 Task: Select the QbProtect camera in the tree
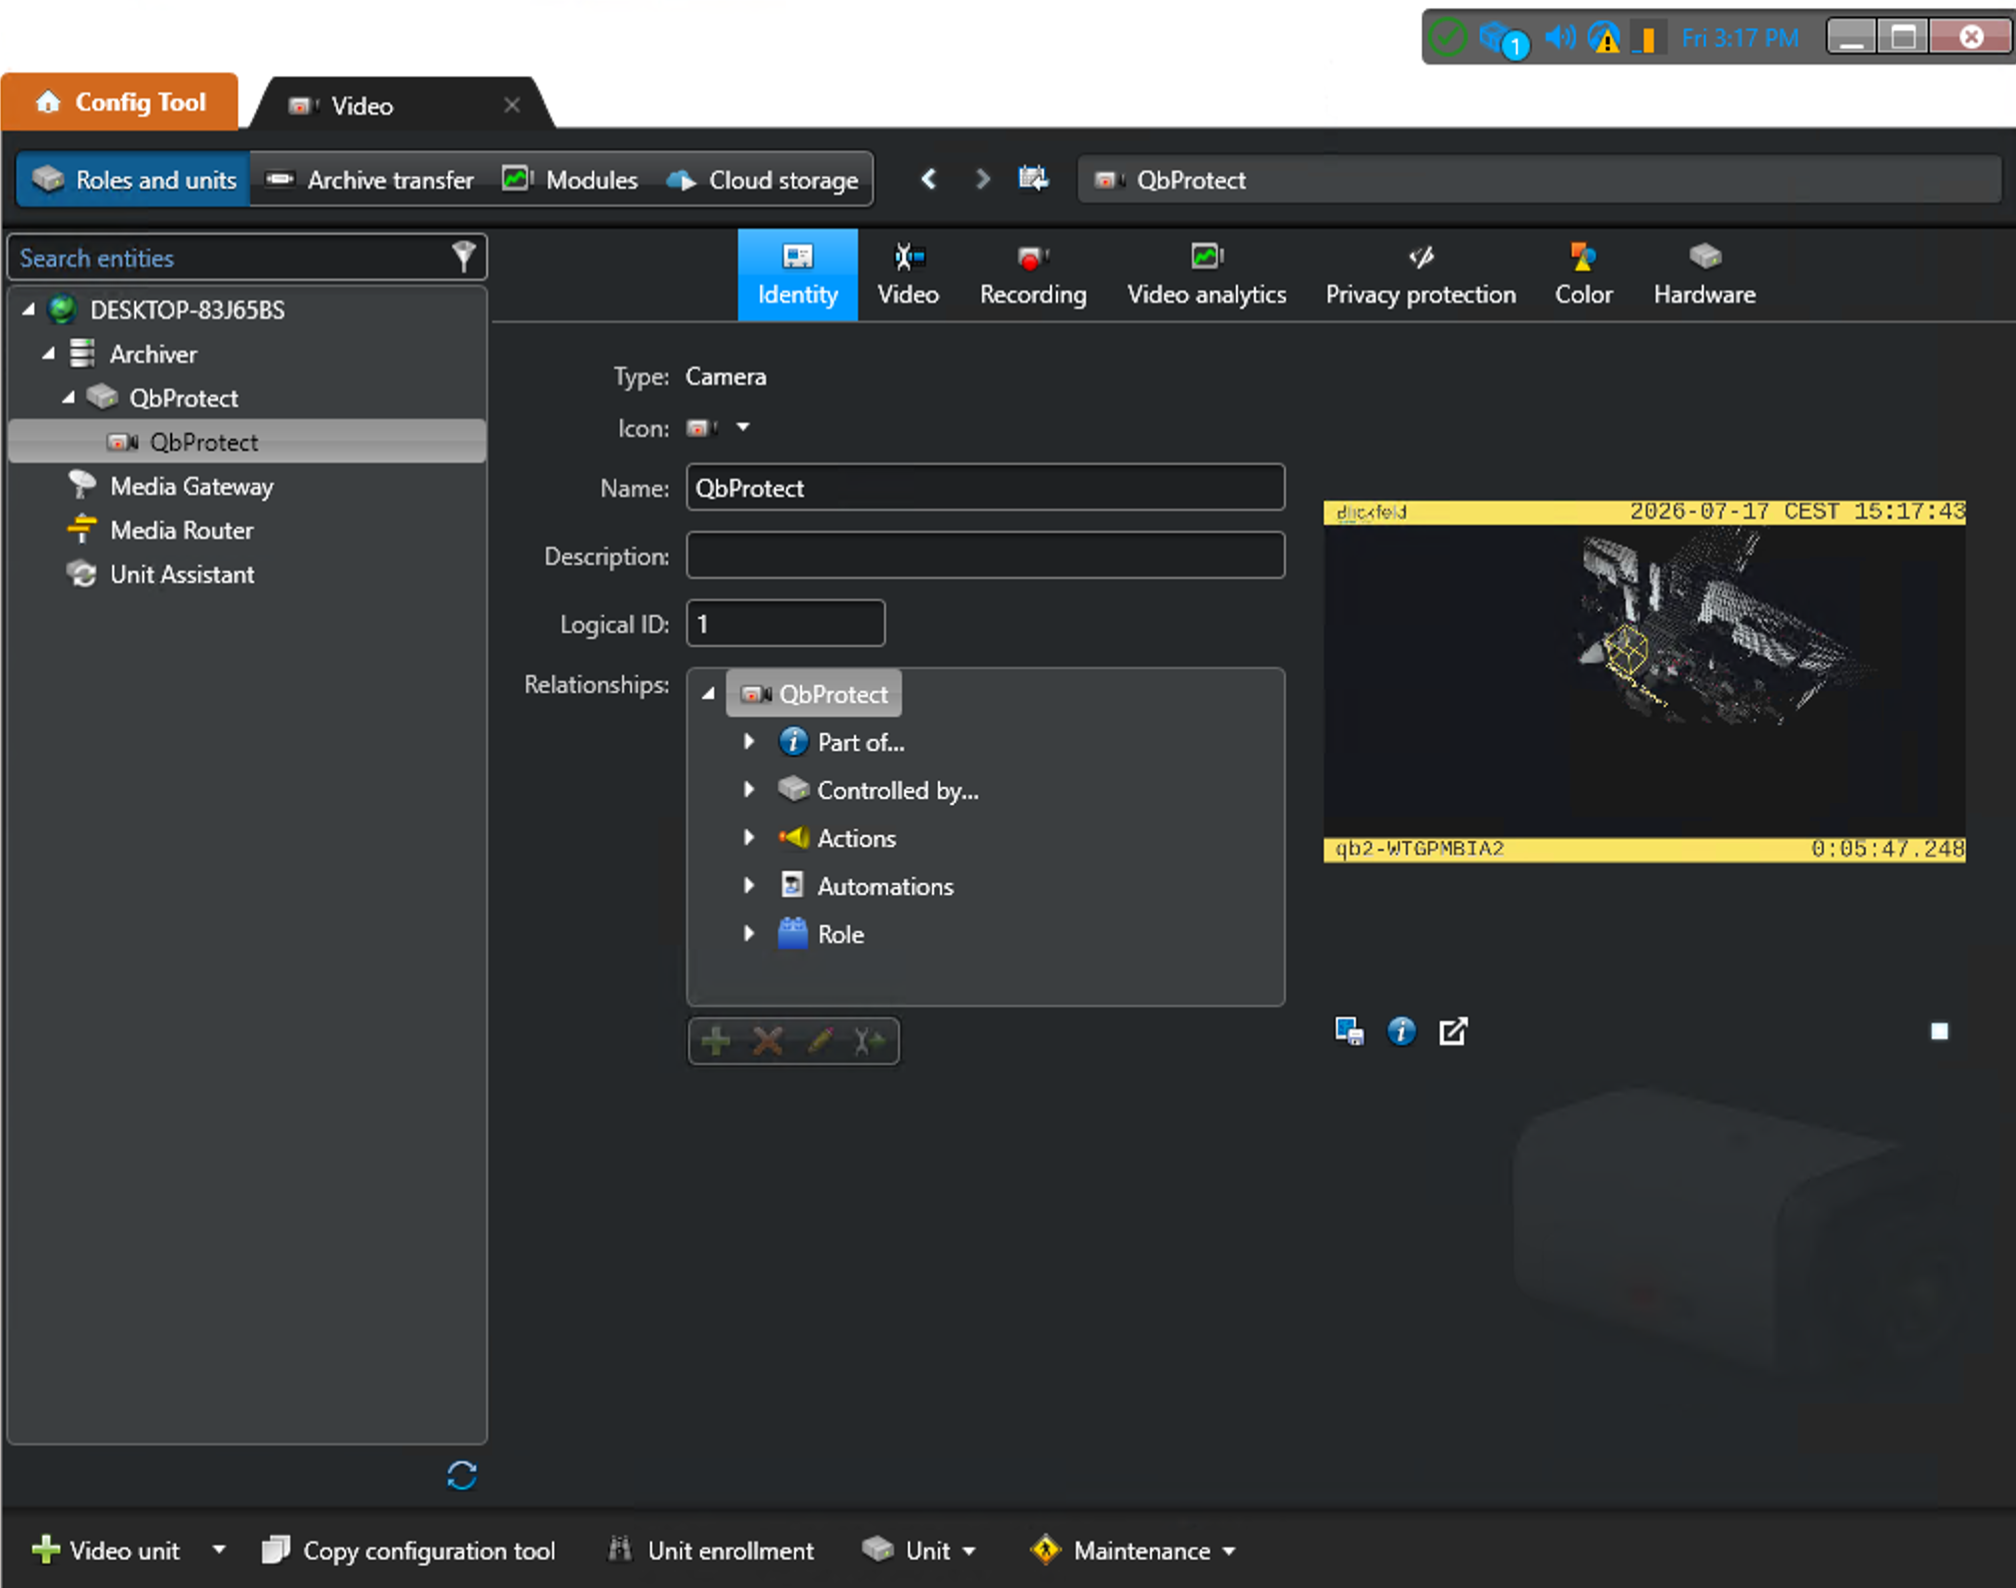pos(247,442)
